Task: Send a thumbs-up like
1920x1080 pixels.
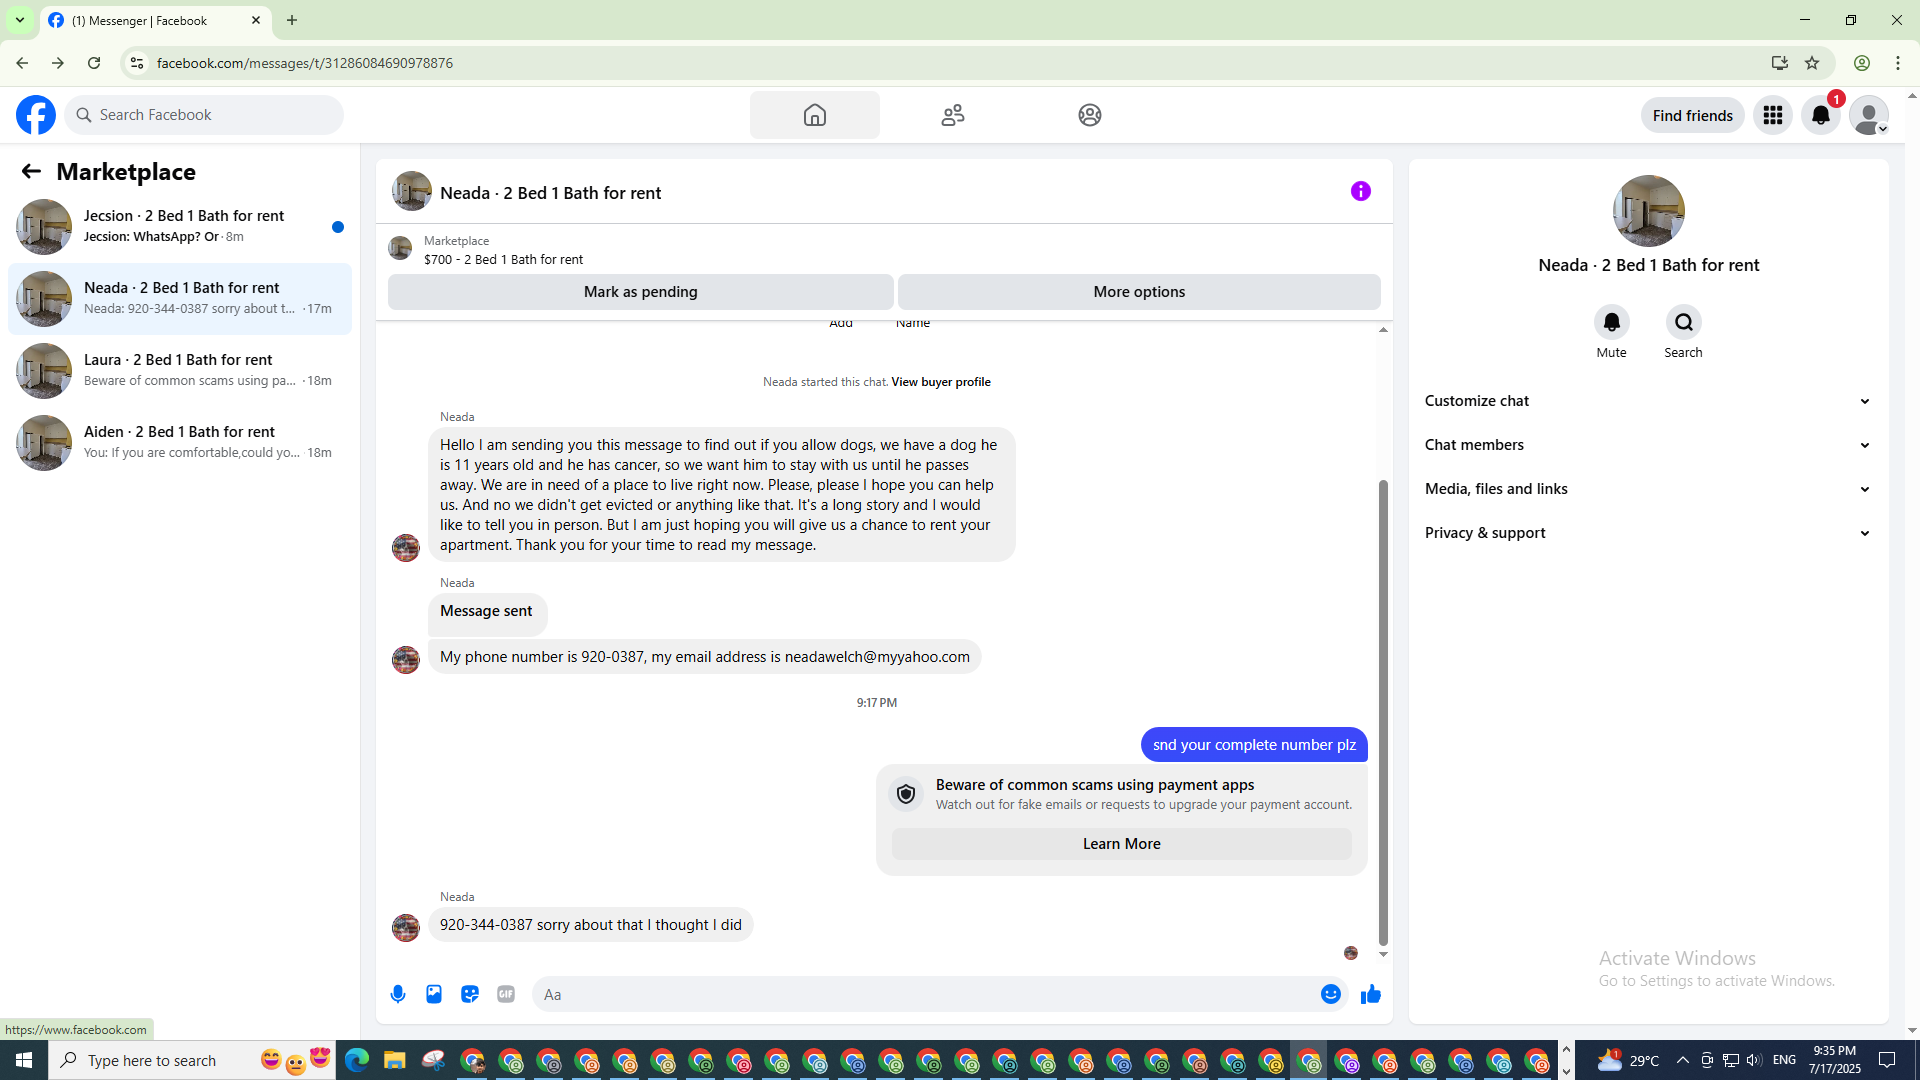Action: pyautogui.click(x=1371, y=994)
